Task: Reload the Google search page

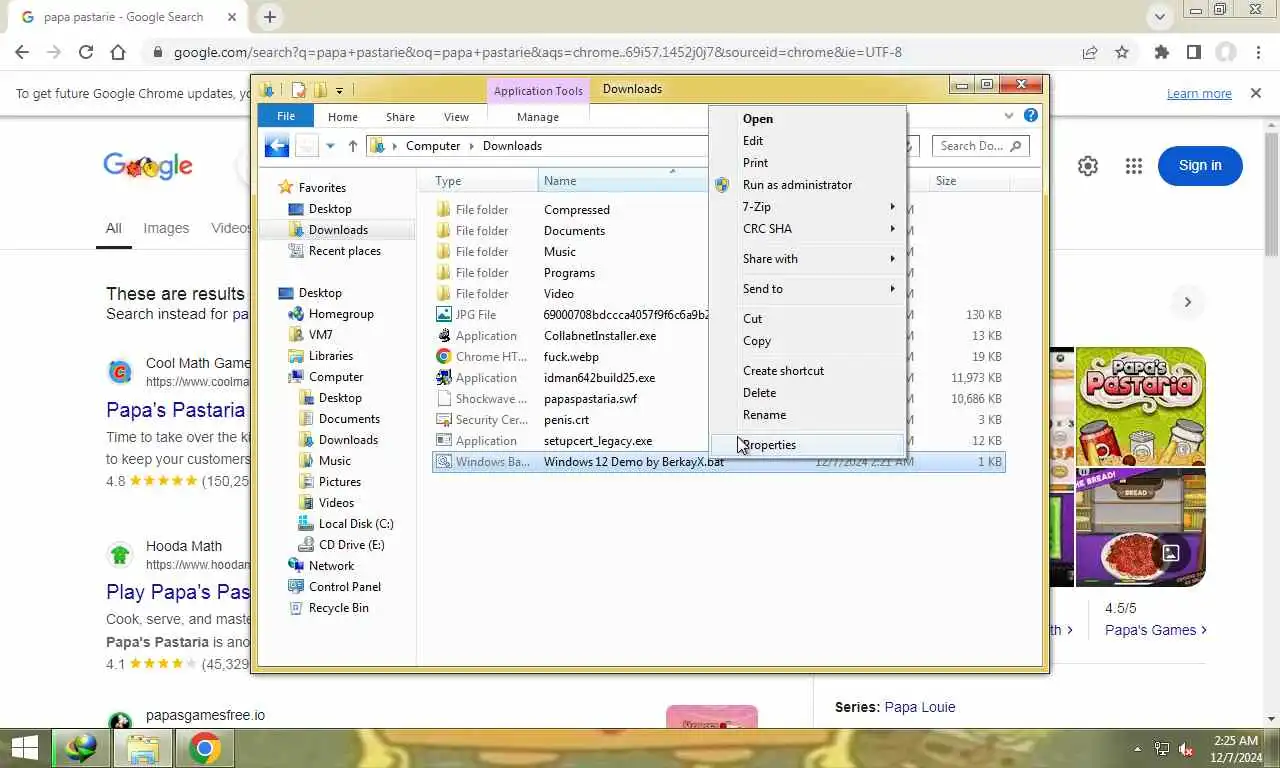Action: click(86, 52)
